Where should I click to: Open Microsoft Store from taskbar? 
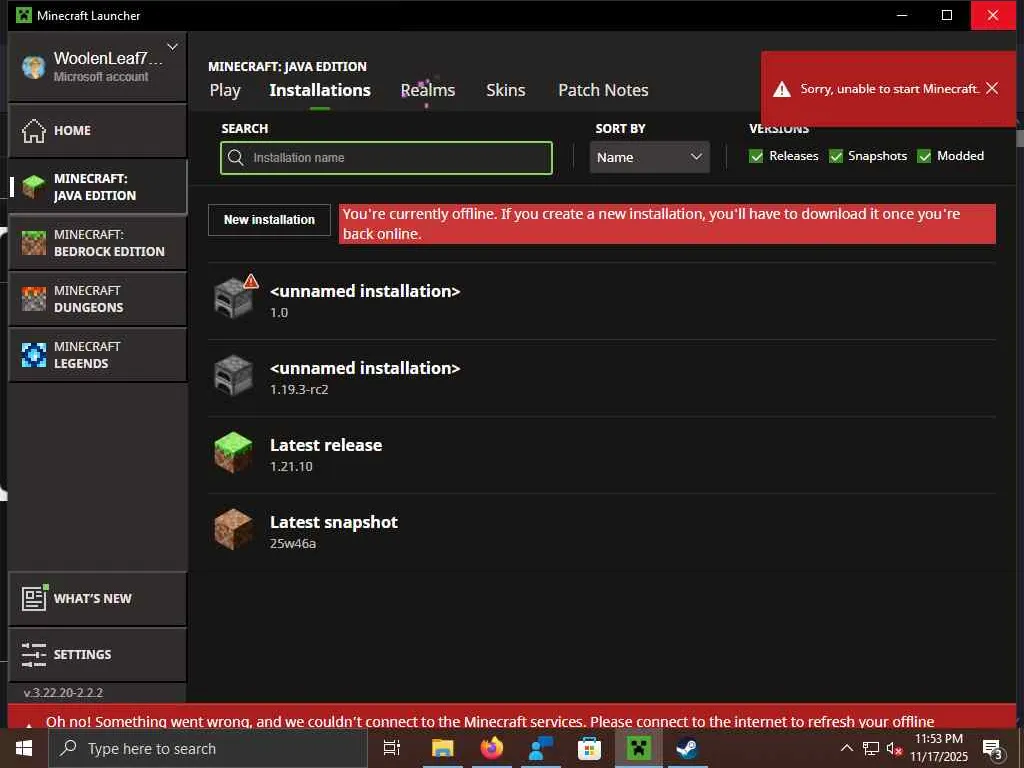tap(589, 748)
